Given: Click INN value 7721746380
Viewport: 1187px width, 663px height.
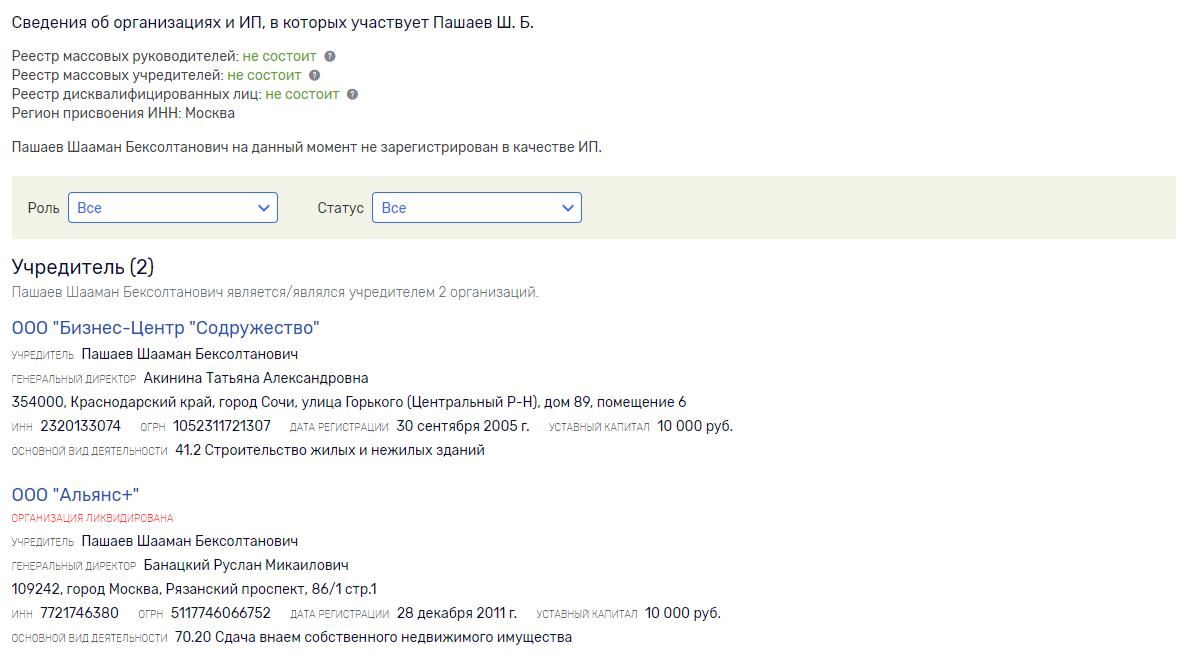Looking at the screenshot, I should pyautogui.click(x=79, y=612).
